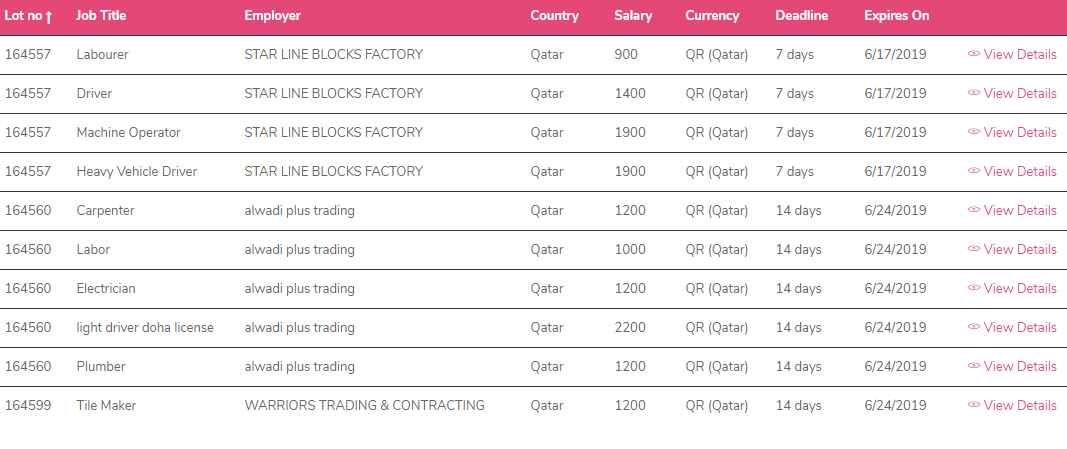Viewport: 1067px width, 449px height.
Task: Click eye icon in Machine Operator row
Action: pyautogui.click(x=974, y=133)
